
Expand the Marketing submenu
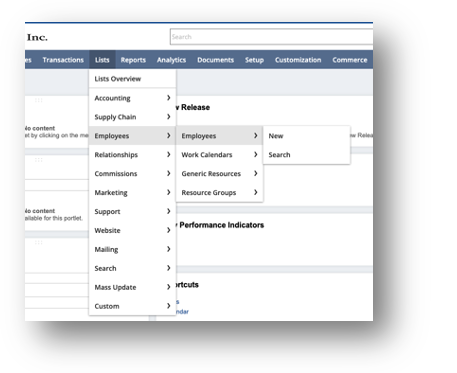coord(132,193)
